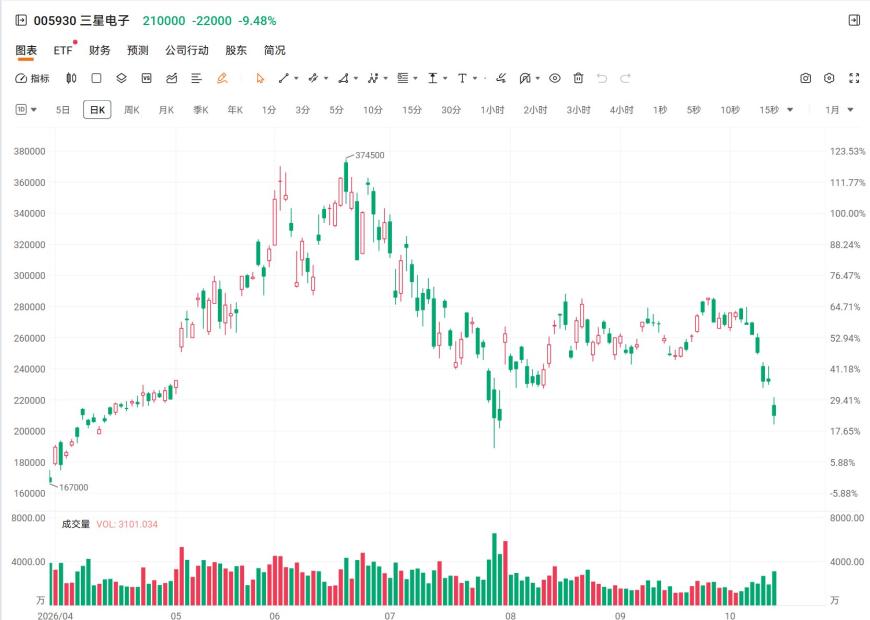Screen dimensions: 870x620
Task: Expand the trend line tool dropdown arrow
Action: pyautogui.click(x=296, y=78)
